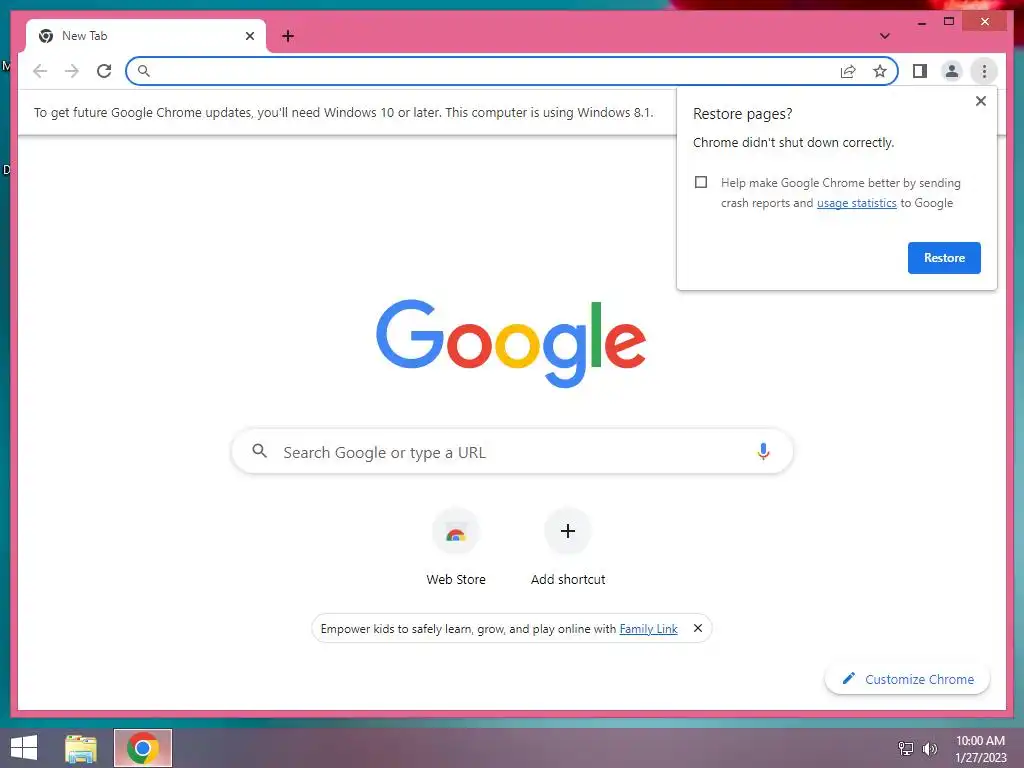Click the Restore button

pos(944,258)
